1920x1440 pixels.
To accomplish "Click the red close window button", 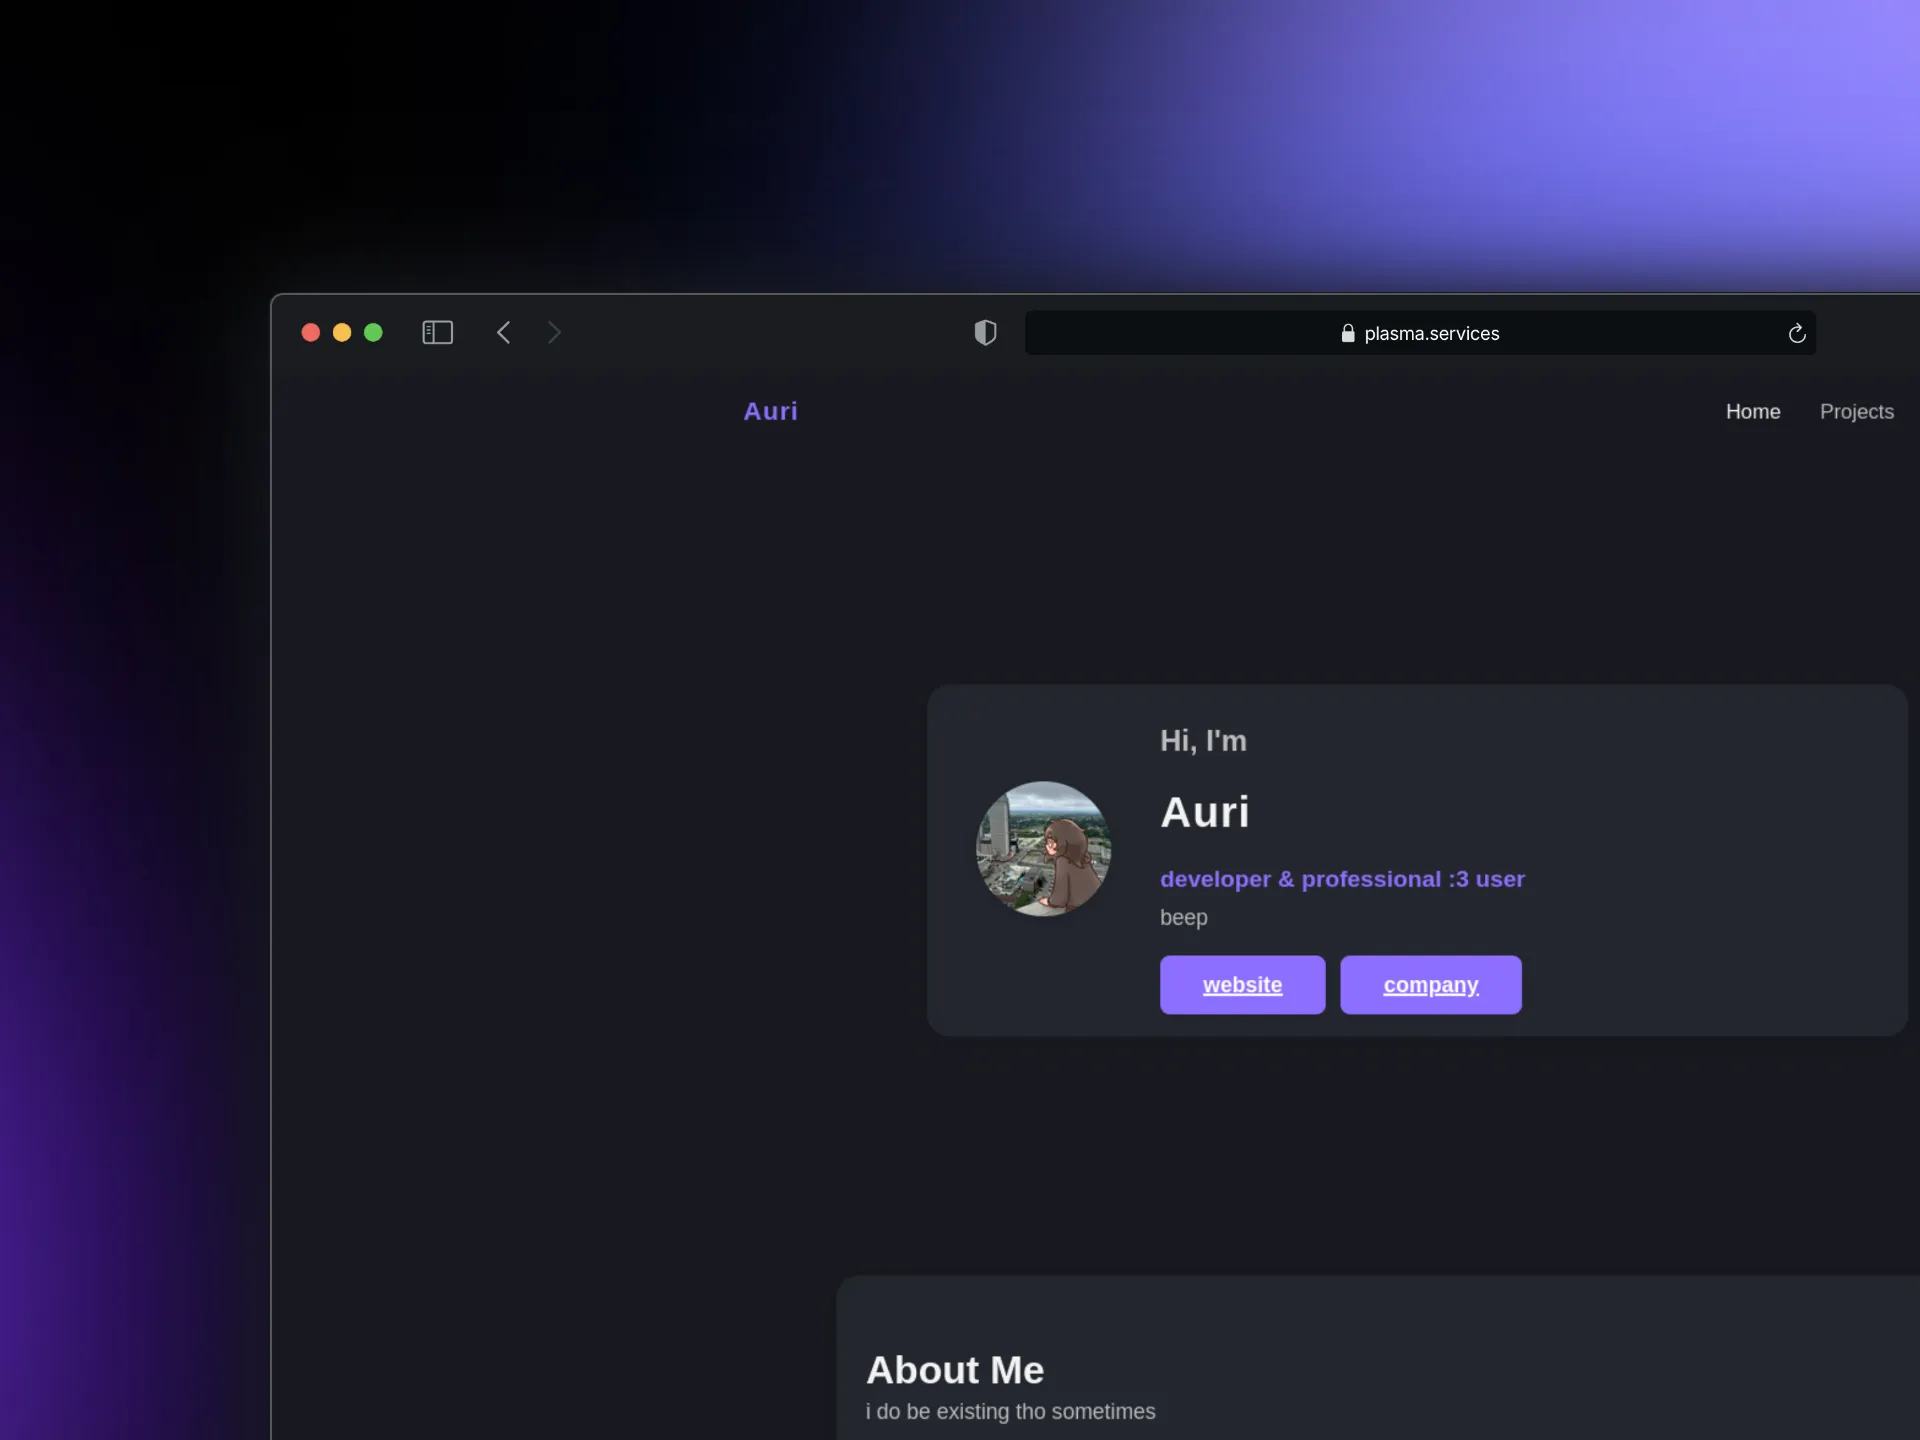I will (310, 332).
